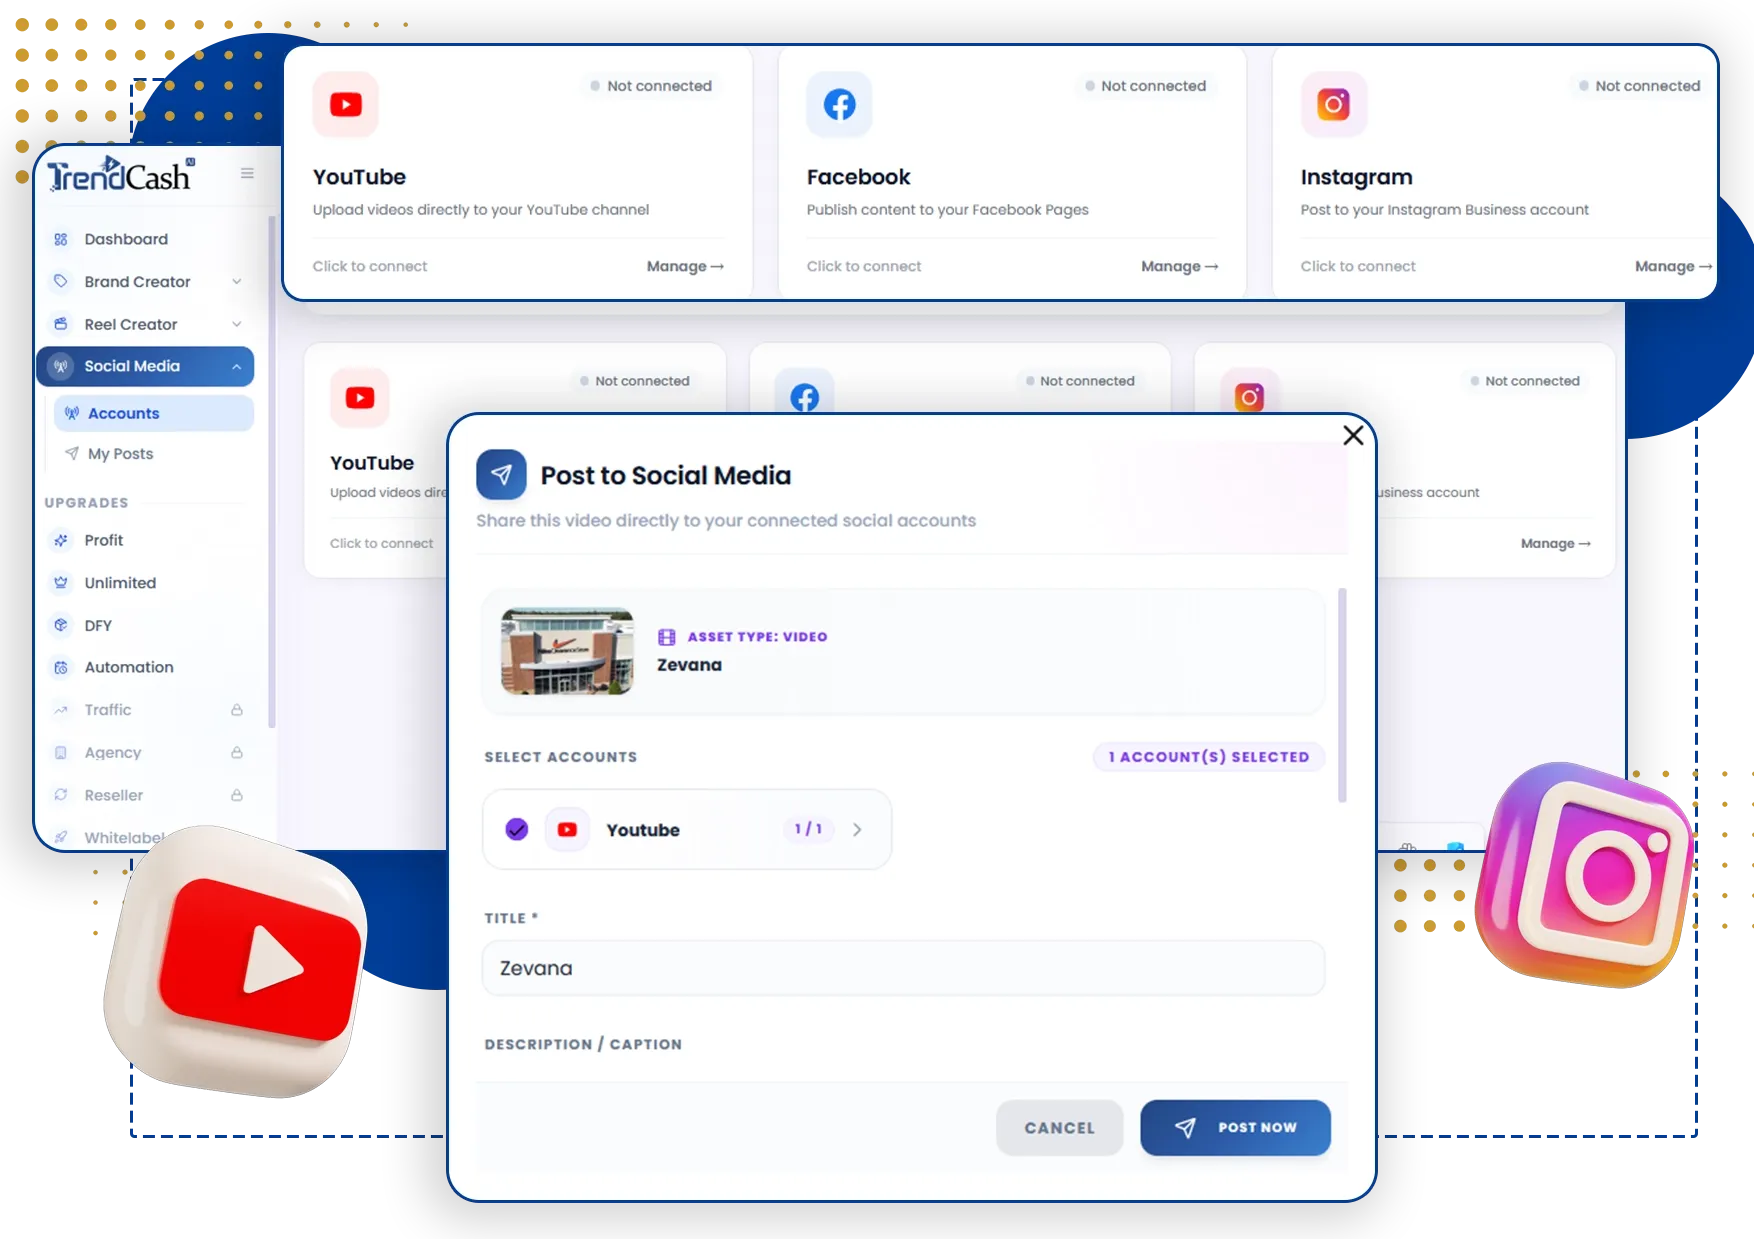Click Not connected status on top Facebook card
The image size is (1754, 1239).
pos(1145,86)
